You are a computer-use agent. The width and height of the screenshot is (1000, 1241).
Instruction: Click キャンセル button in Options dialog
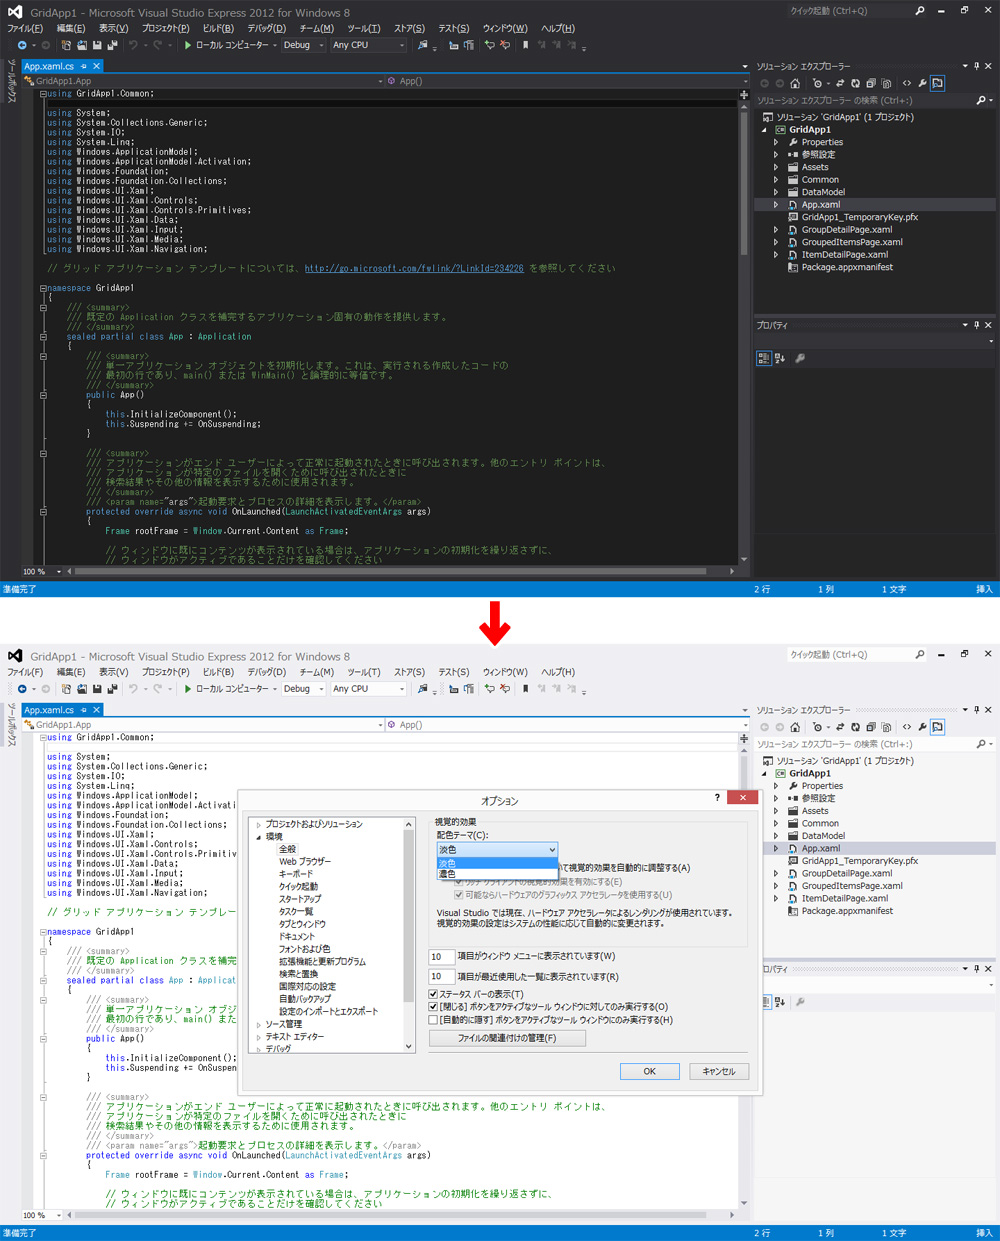pos(719,1071)
